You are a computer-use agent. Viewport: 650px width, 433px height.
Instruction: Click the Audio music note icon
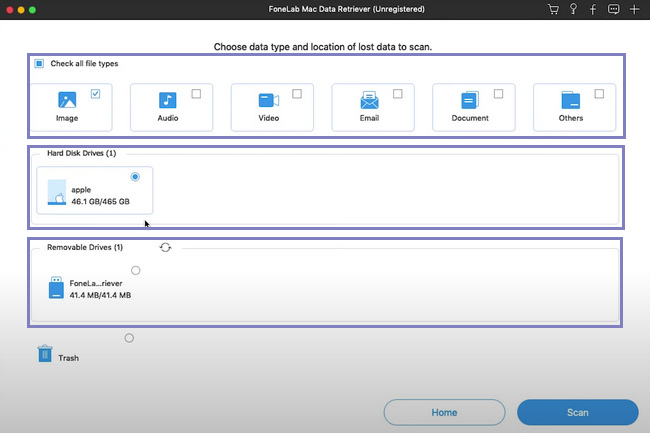(167, 100)
